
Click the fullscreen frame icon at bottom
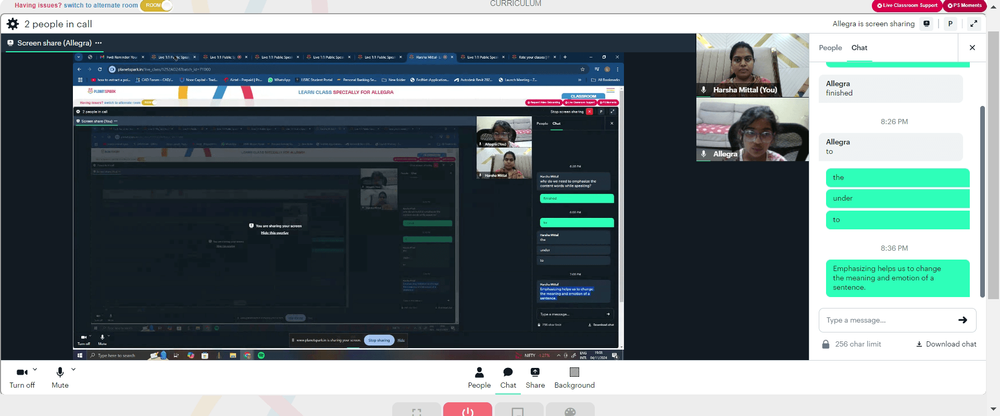[416, 410]
